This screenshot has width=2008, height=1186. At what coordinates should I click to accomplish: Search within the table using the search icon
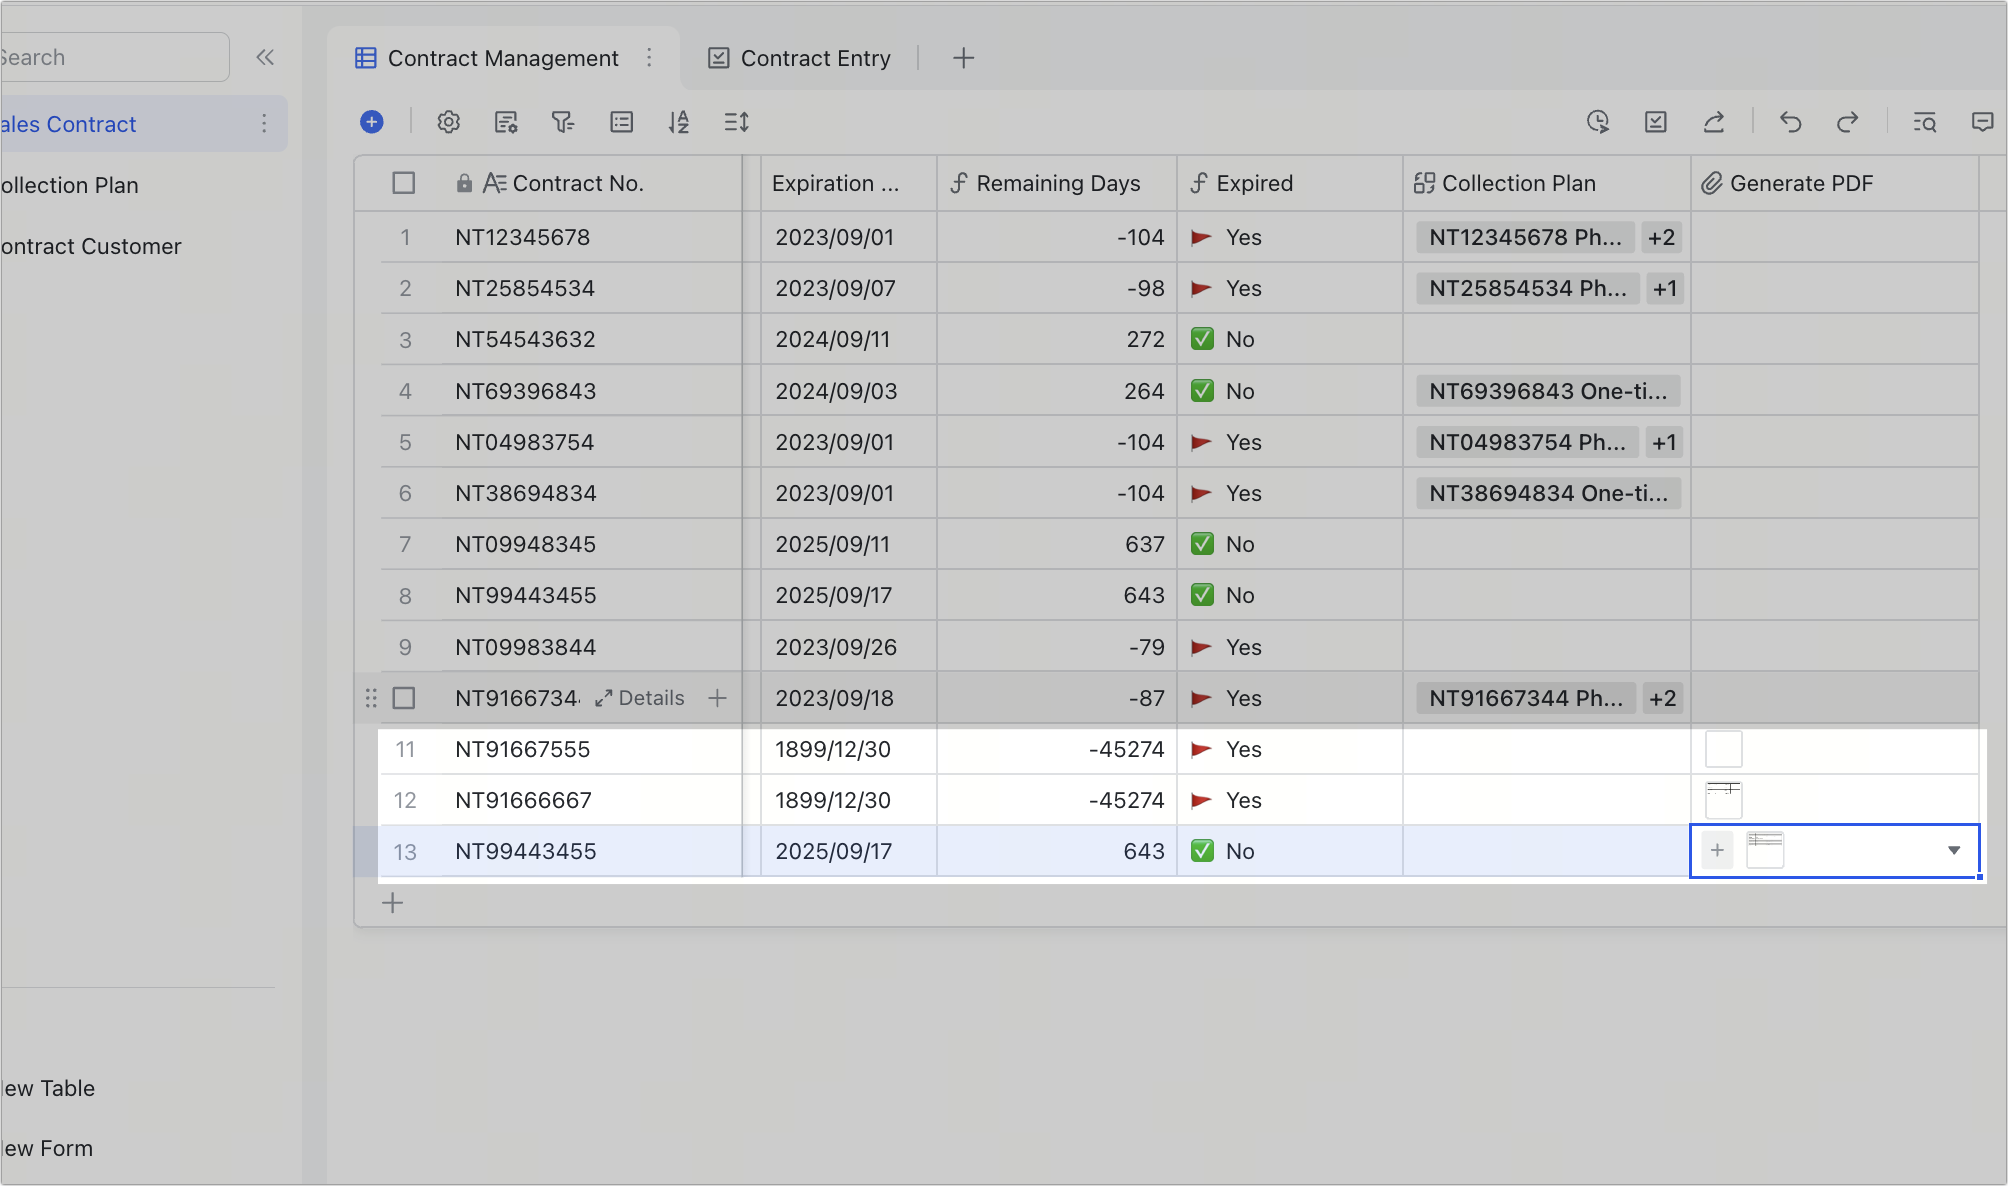1923,122
